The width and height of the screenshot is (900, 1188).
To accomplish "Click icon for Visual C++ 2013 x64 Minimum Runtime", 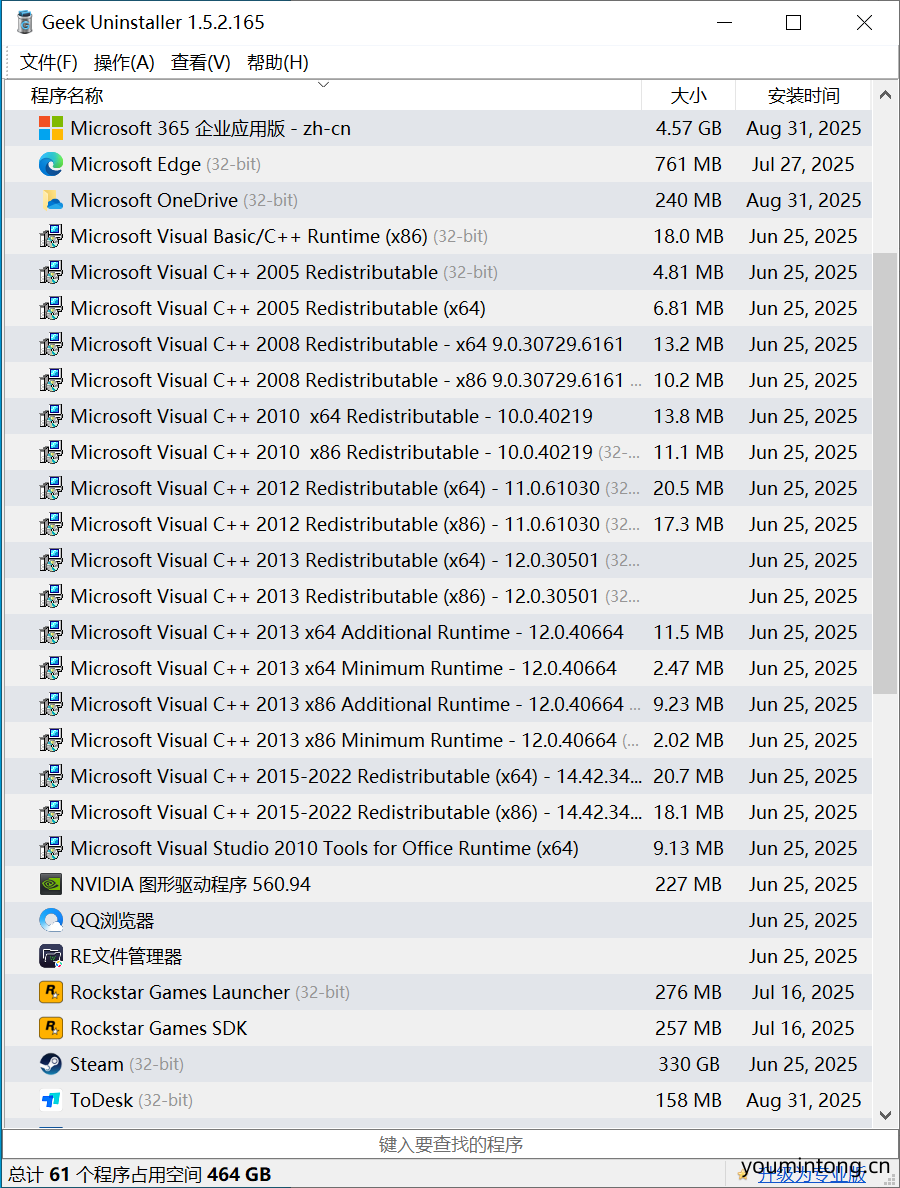I will (51, 668).
